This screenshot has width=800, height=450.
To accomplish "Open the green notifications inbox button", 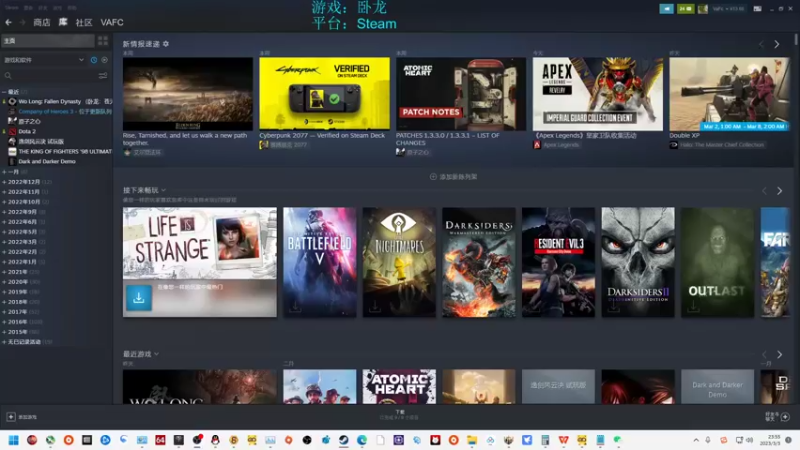I will pos(685,9).
